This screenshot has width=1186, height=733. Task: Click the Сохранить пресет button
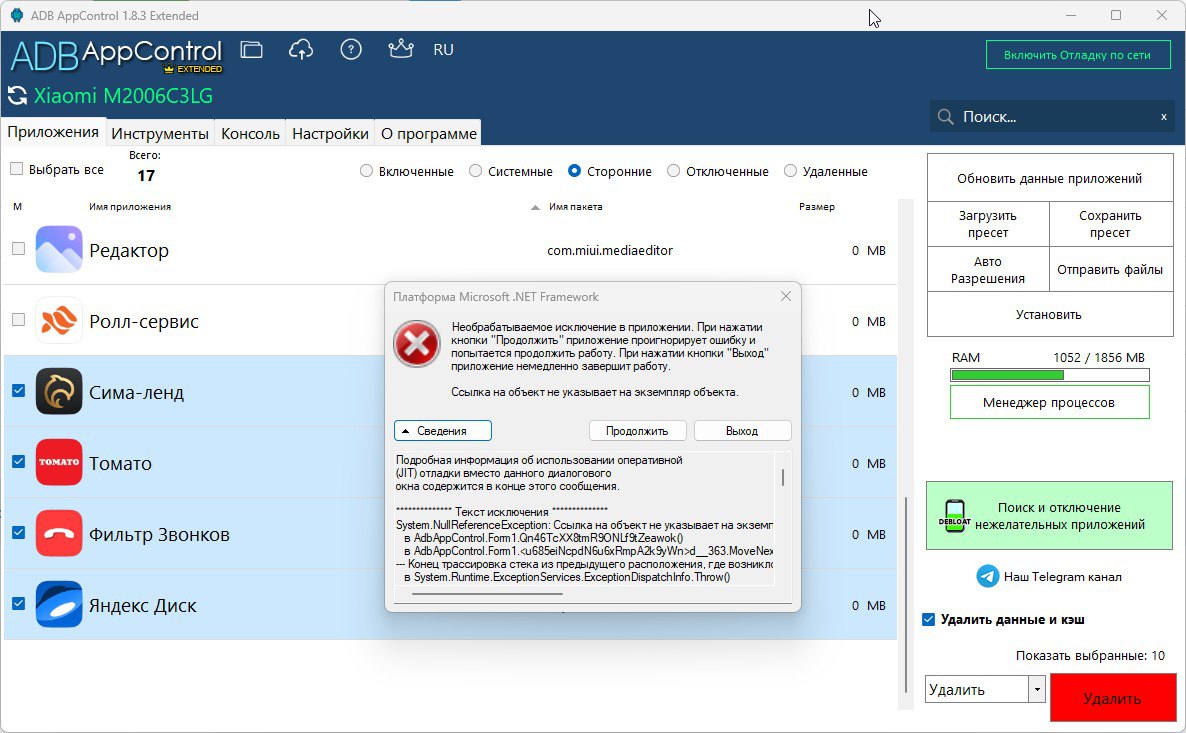click(1110, 224)
